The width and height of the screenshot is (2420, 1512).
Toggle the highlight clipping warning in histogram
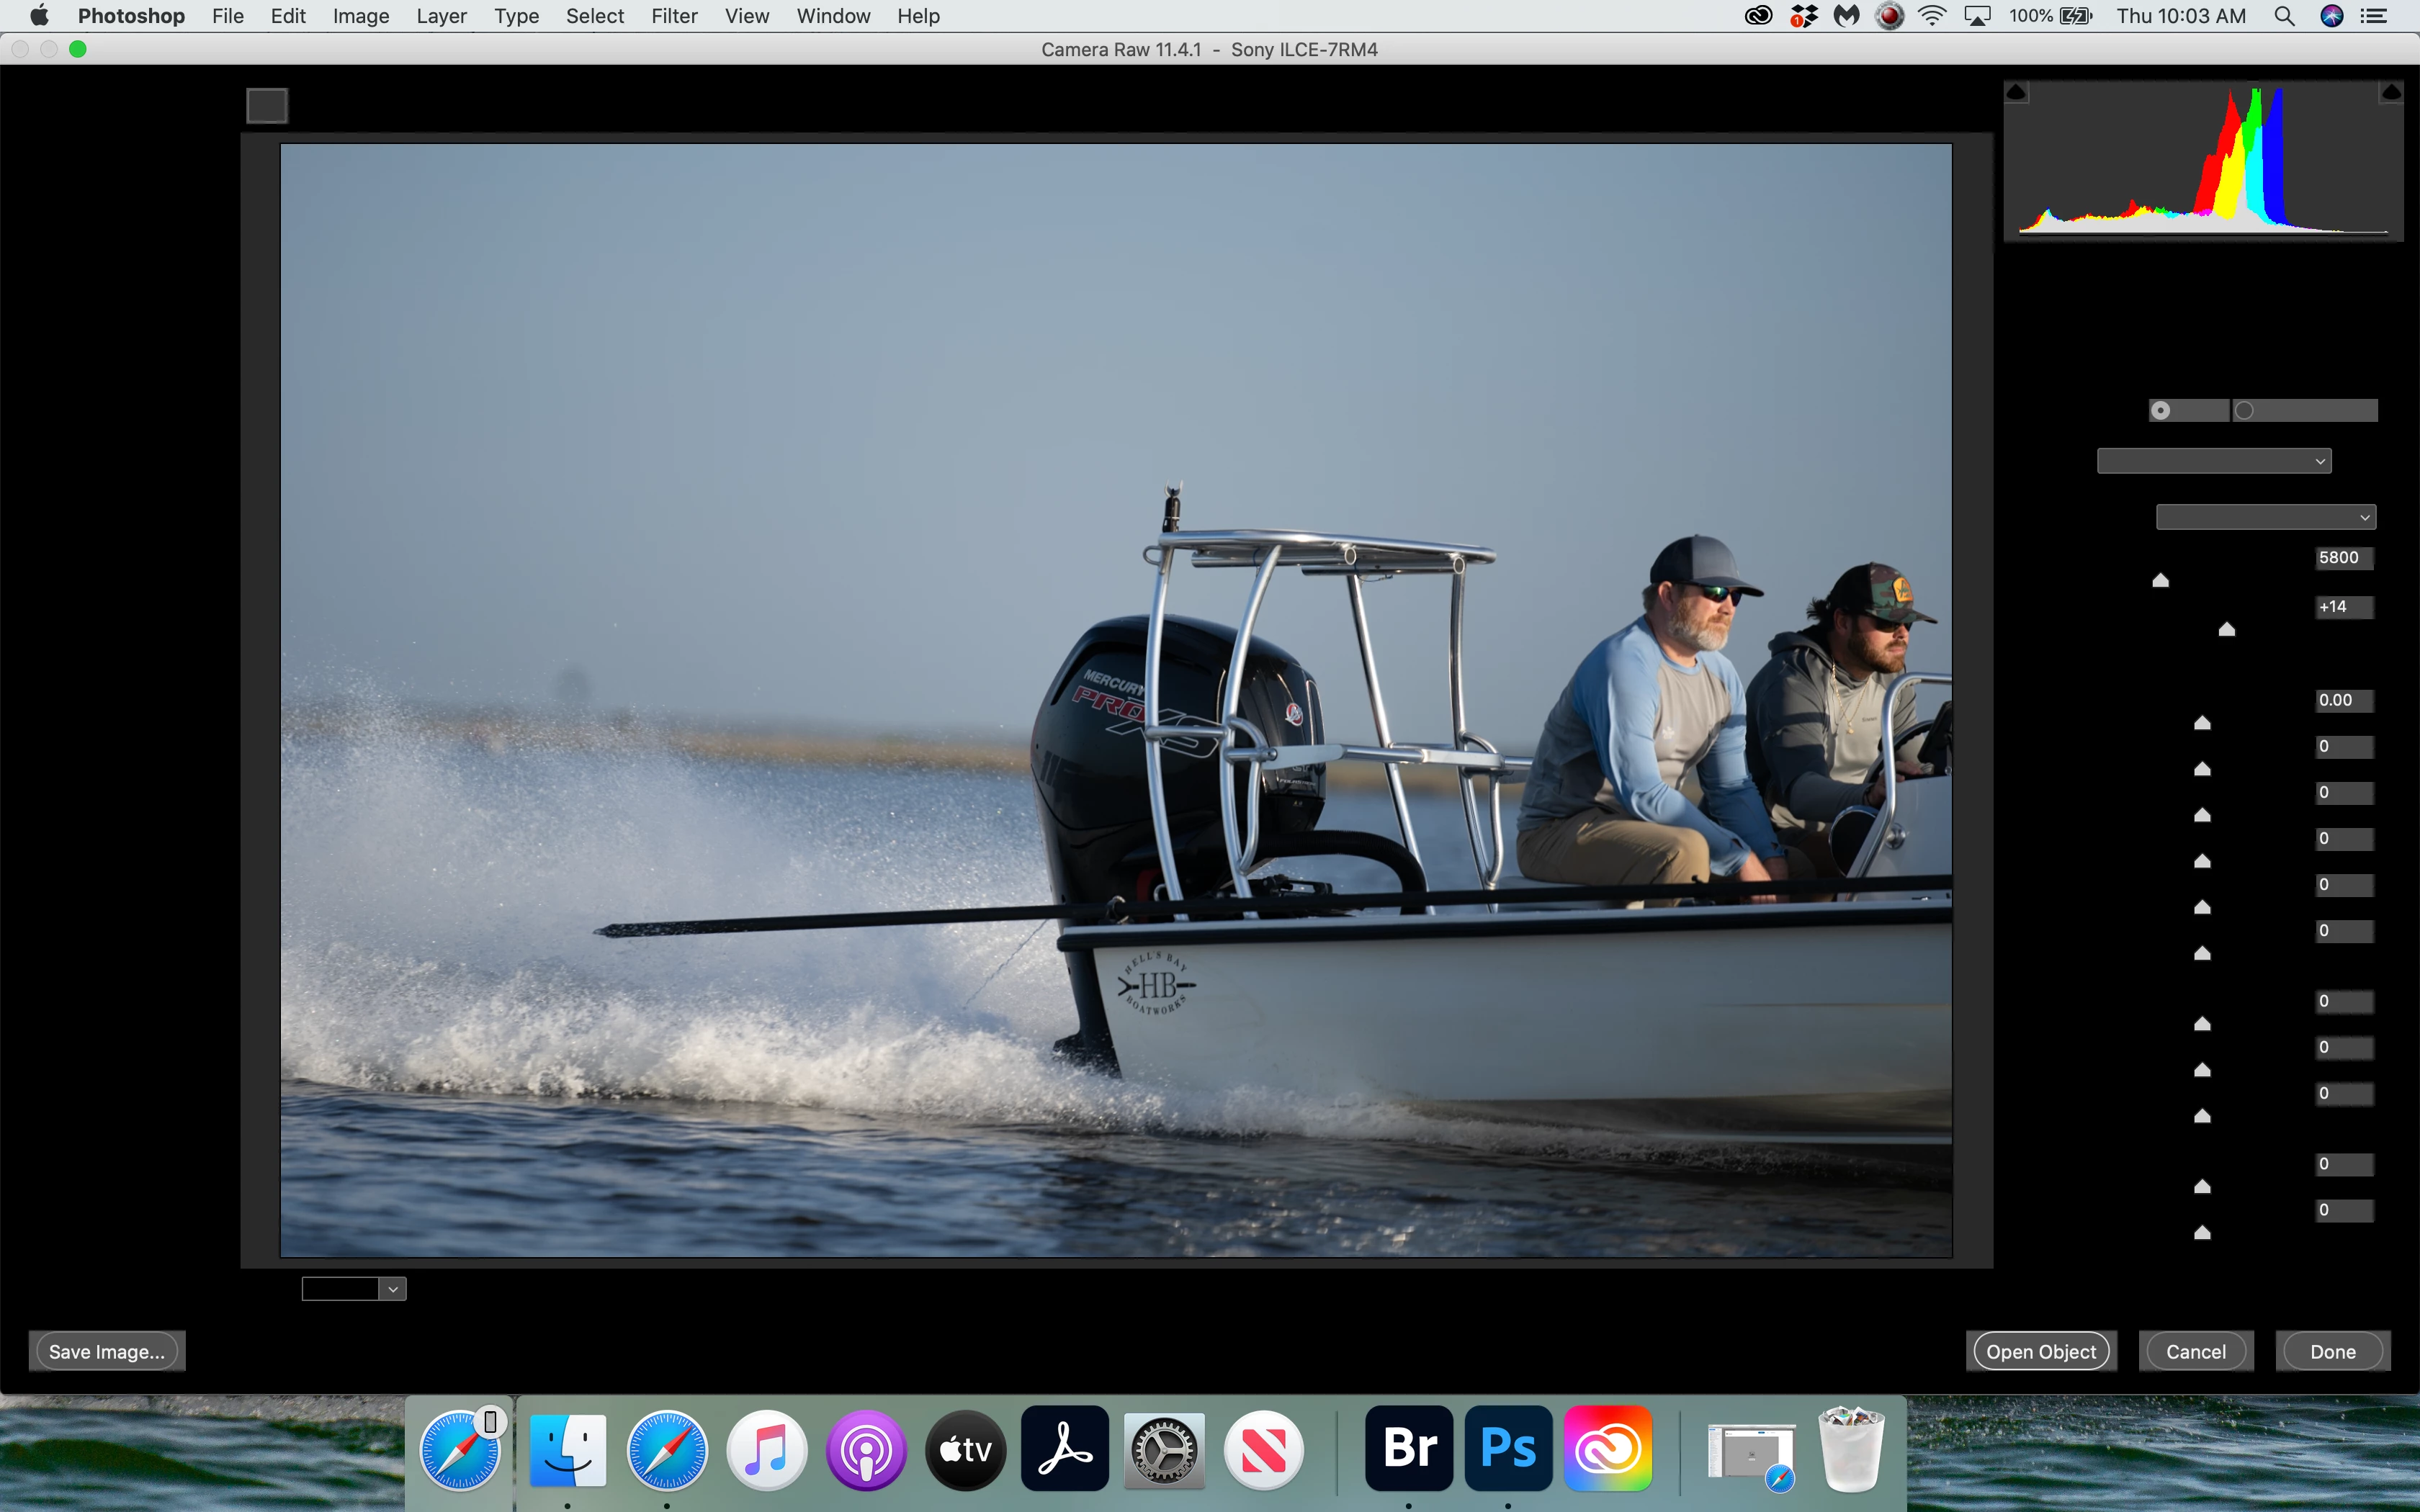[2390, 93]
